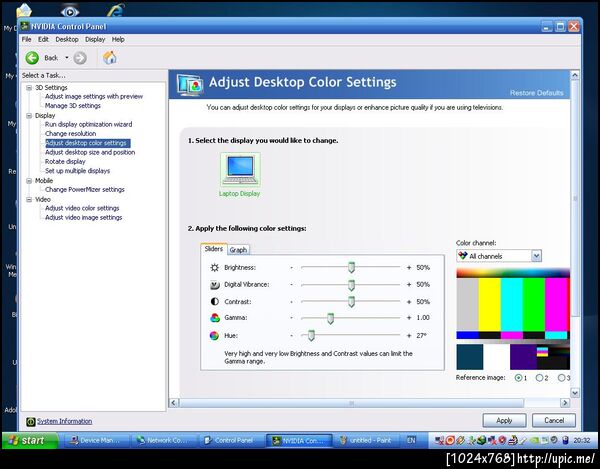Click the Contrast slider handle

tap(351, 301)
